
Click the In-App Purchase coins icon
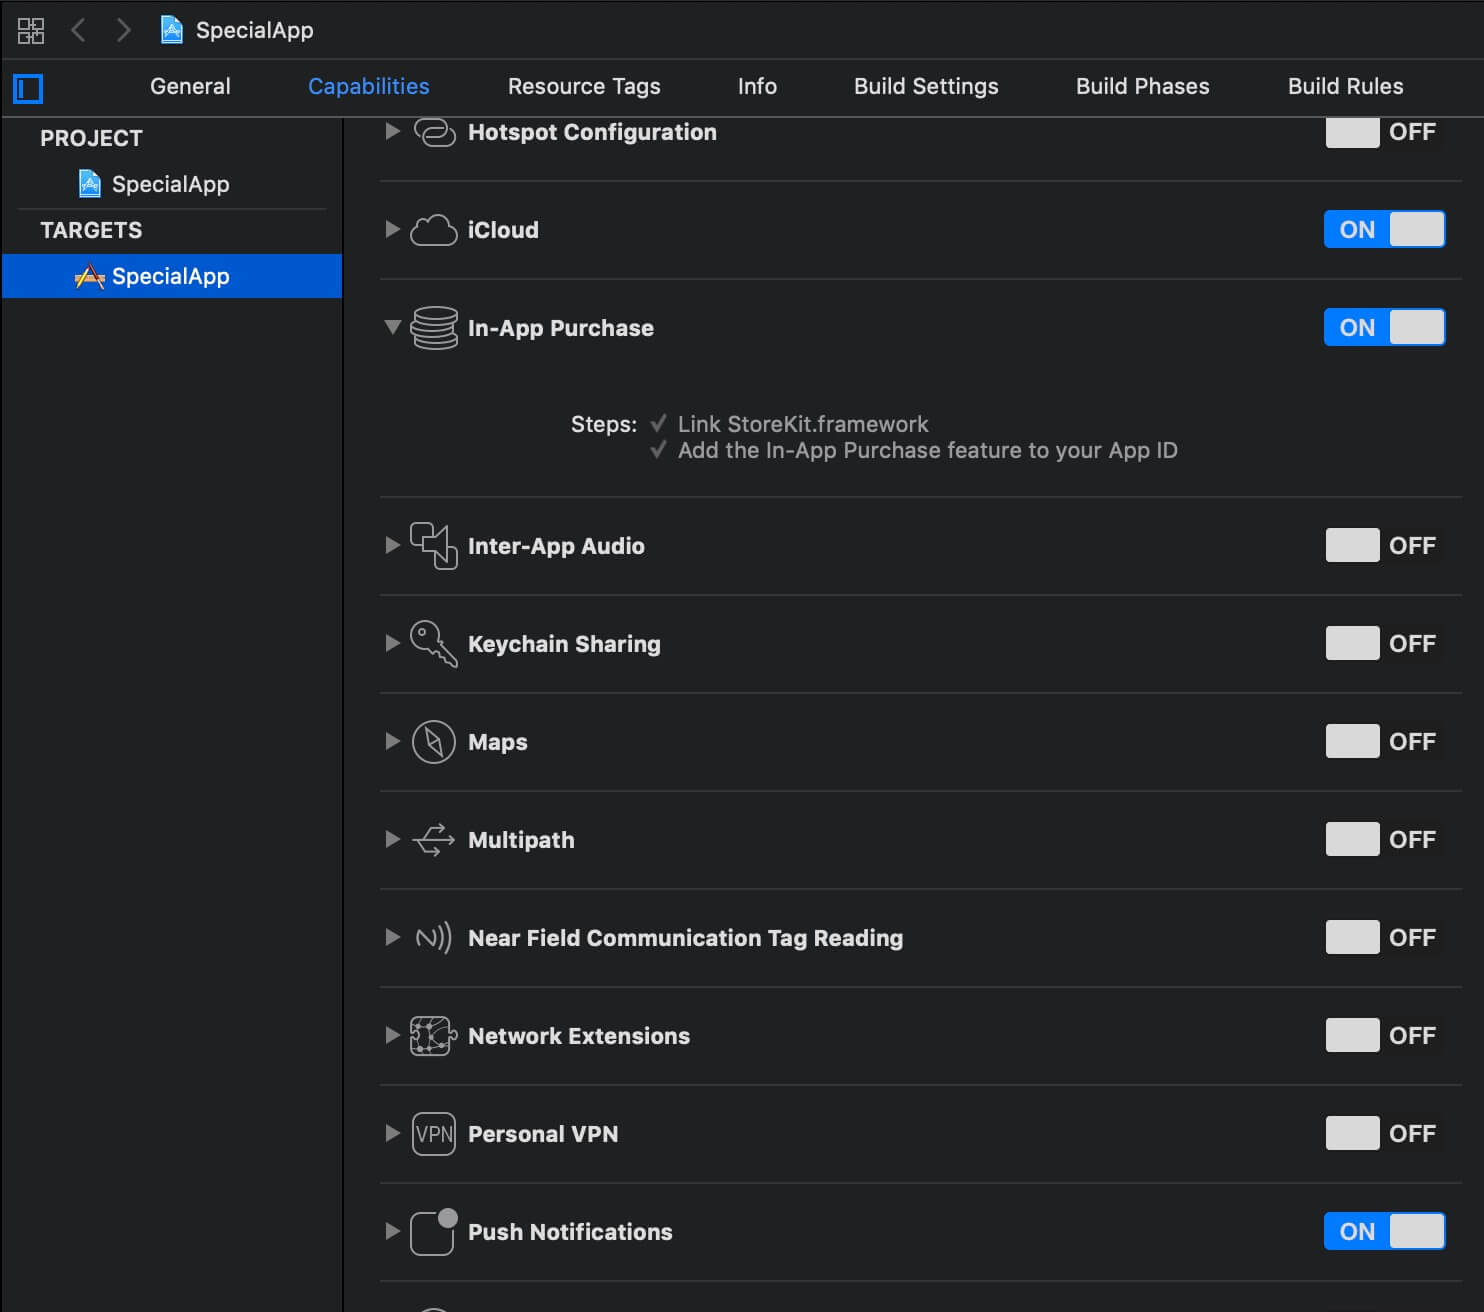click(434, 328)
